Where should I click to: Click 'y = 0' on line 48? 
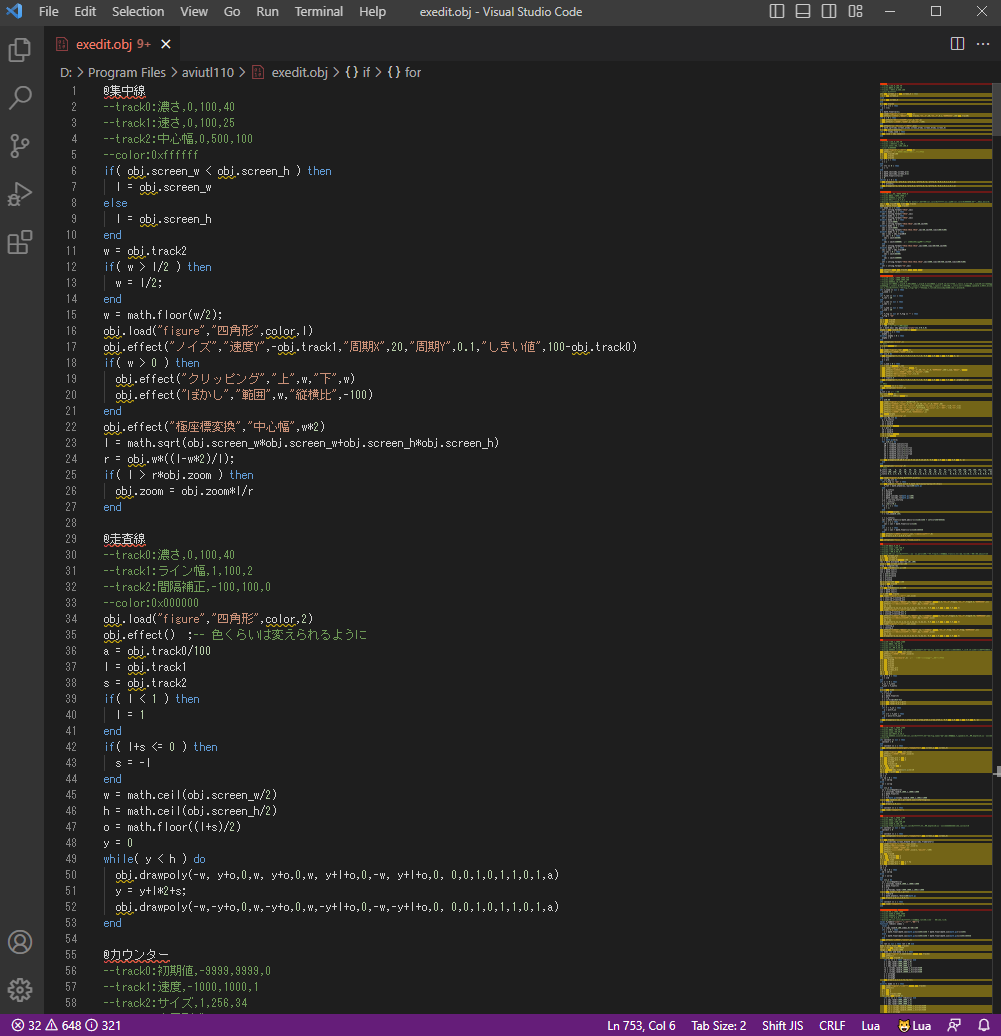(118, 843)
